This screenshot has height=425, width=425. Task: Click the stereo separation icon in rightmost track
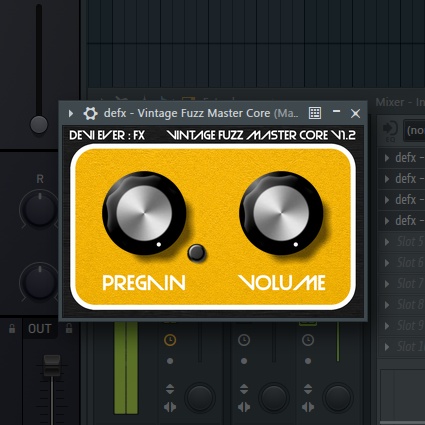click(308, 407)
